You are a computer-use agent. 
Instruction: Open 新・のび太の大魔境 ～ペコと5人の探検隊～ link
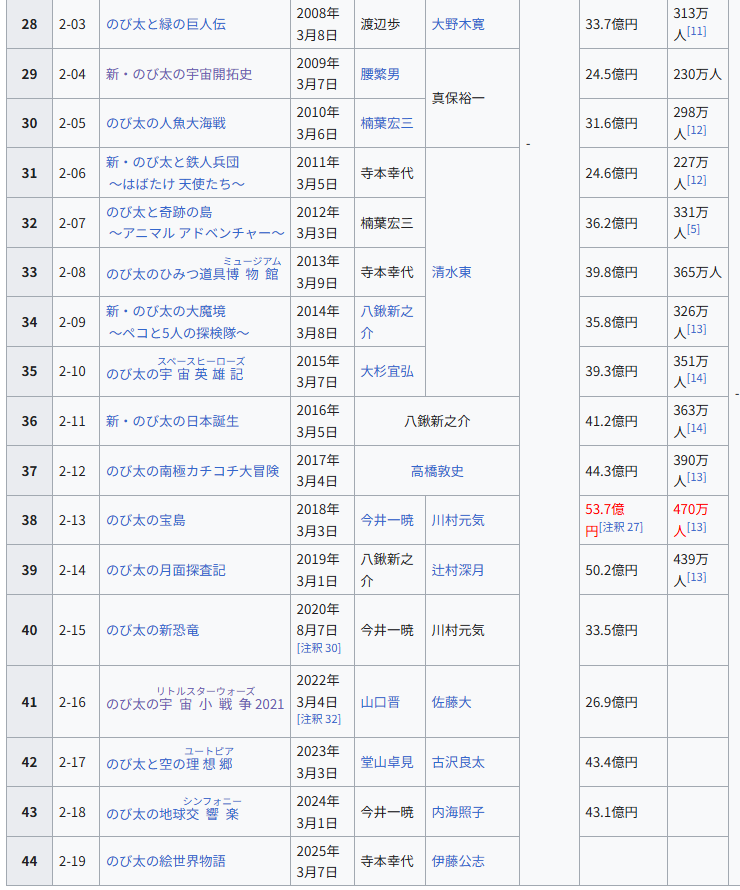(x=178, y=322)
